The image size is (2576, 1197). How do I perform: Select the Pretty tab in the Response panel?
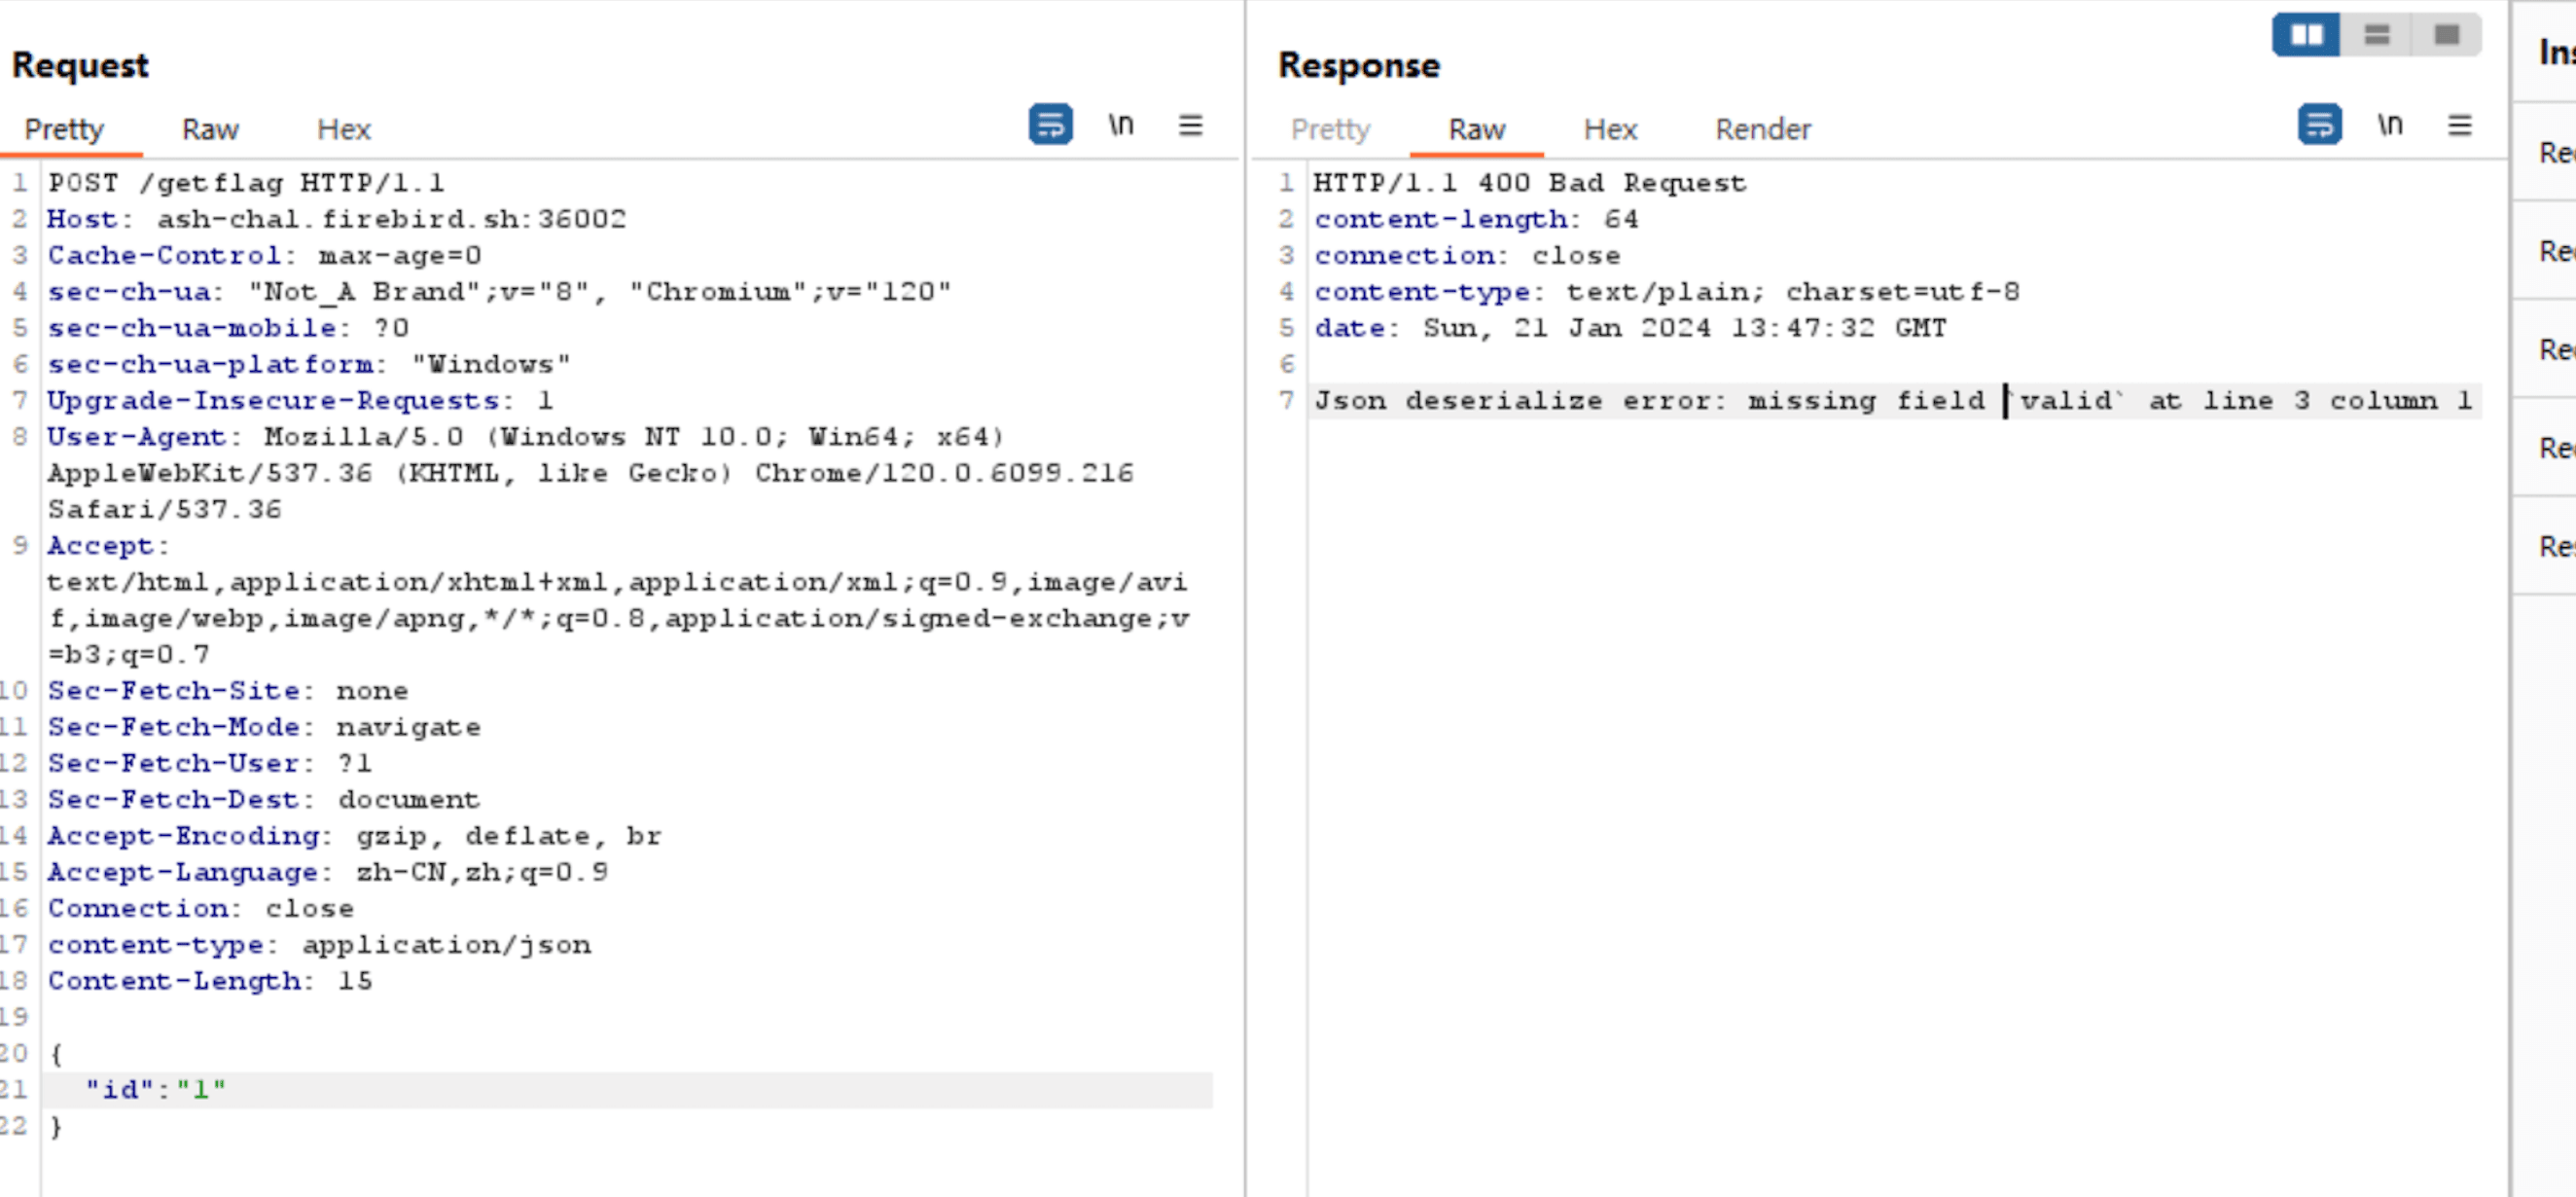click(1331, 128)
